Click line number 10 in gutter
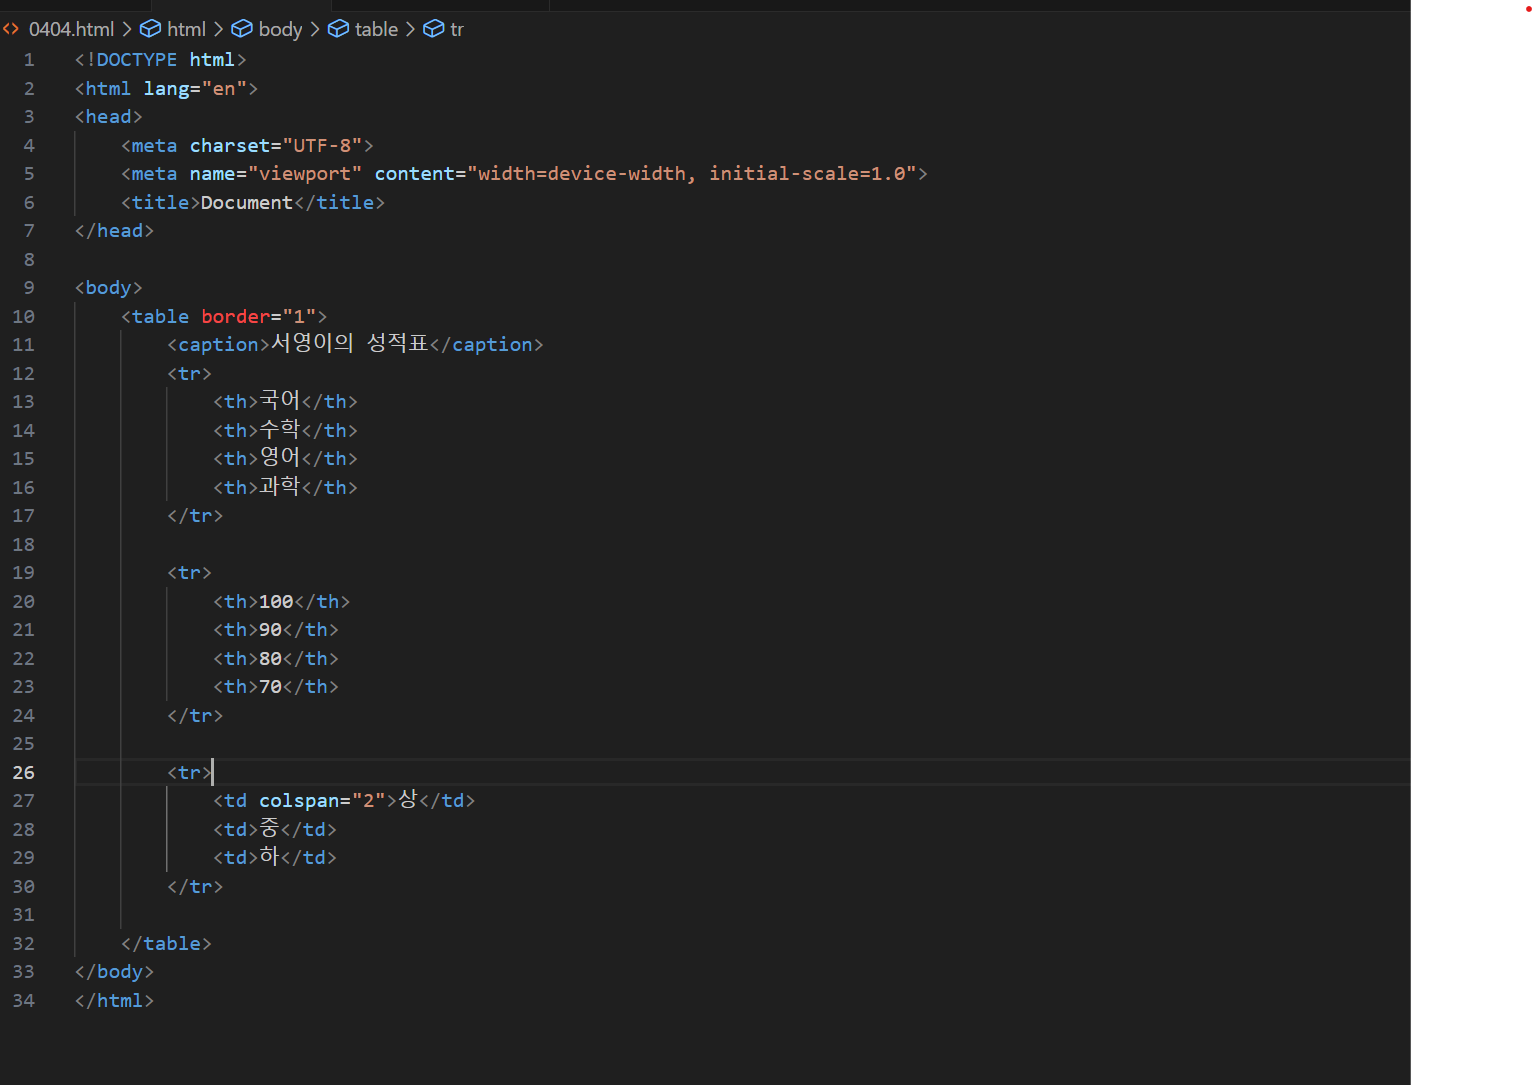This screenshot has width=1533, height=1085. pos(23,317)
